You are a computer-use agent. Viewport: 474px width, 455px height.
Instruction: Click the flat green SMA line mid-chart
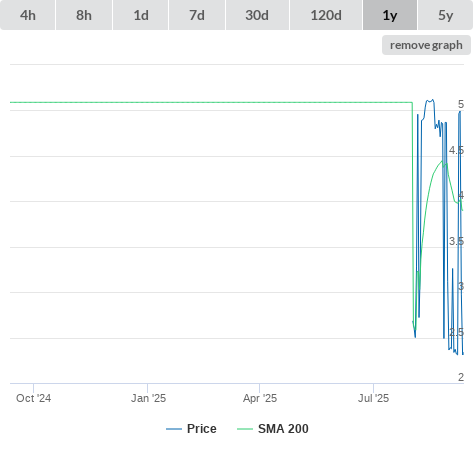coord(211,102)
